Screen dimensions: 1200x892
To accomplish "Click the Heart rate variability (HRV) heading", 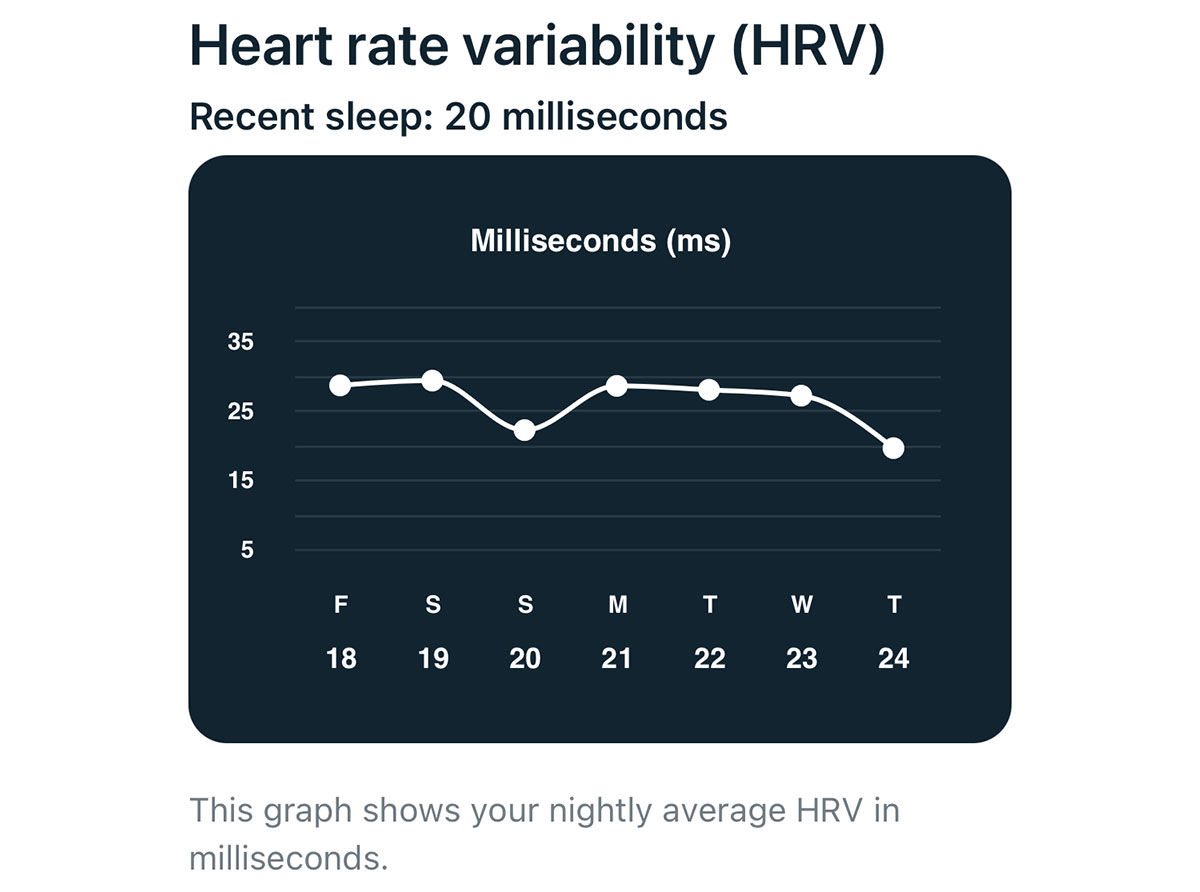I will click(x=537, y=45).
